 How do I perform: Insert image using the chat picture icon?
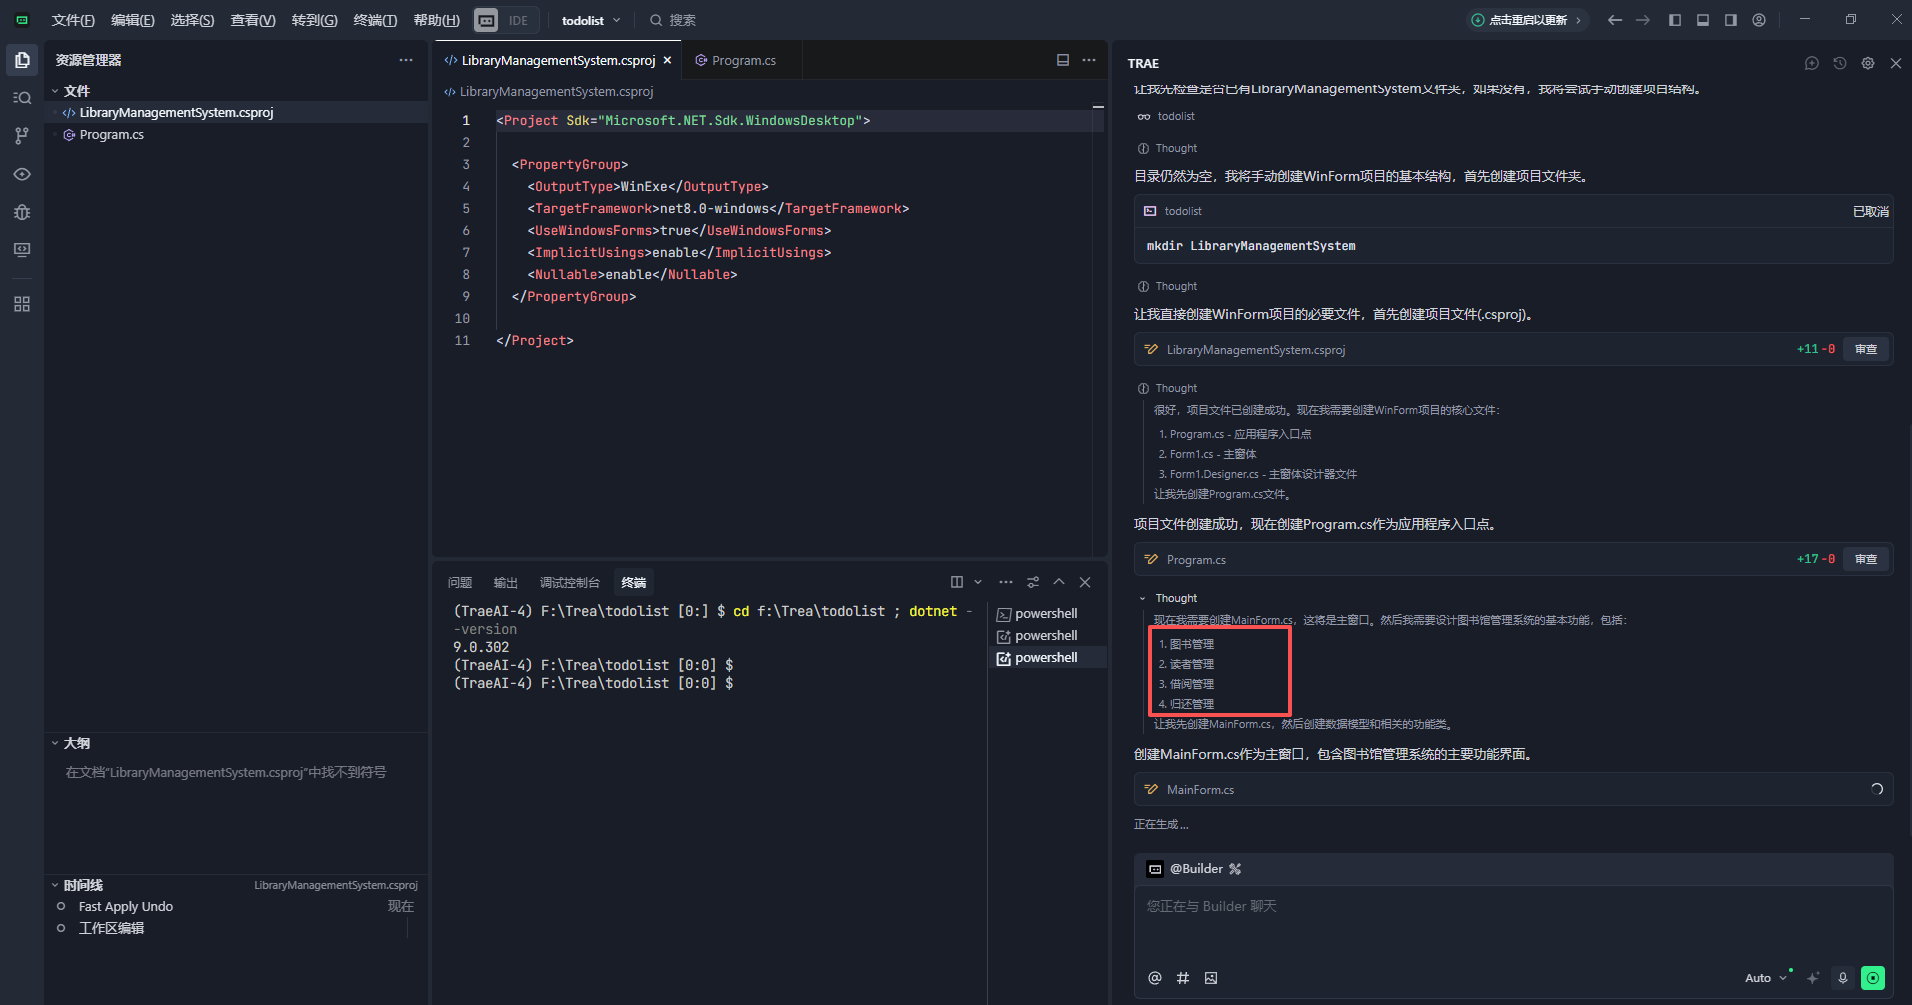click(1211, 978)
